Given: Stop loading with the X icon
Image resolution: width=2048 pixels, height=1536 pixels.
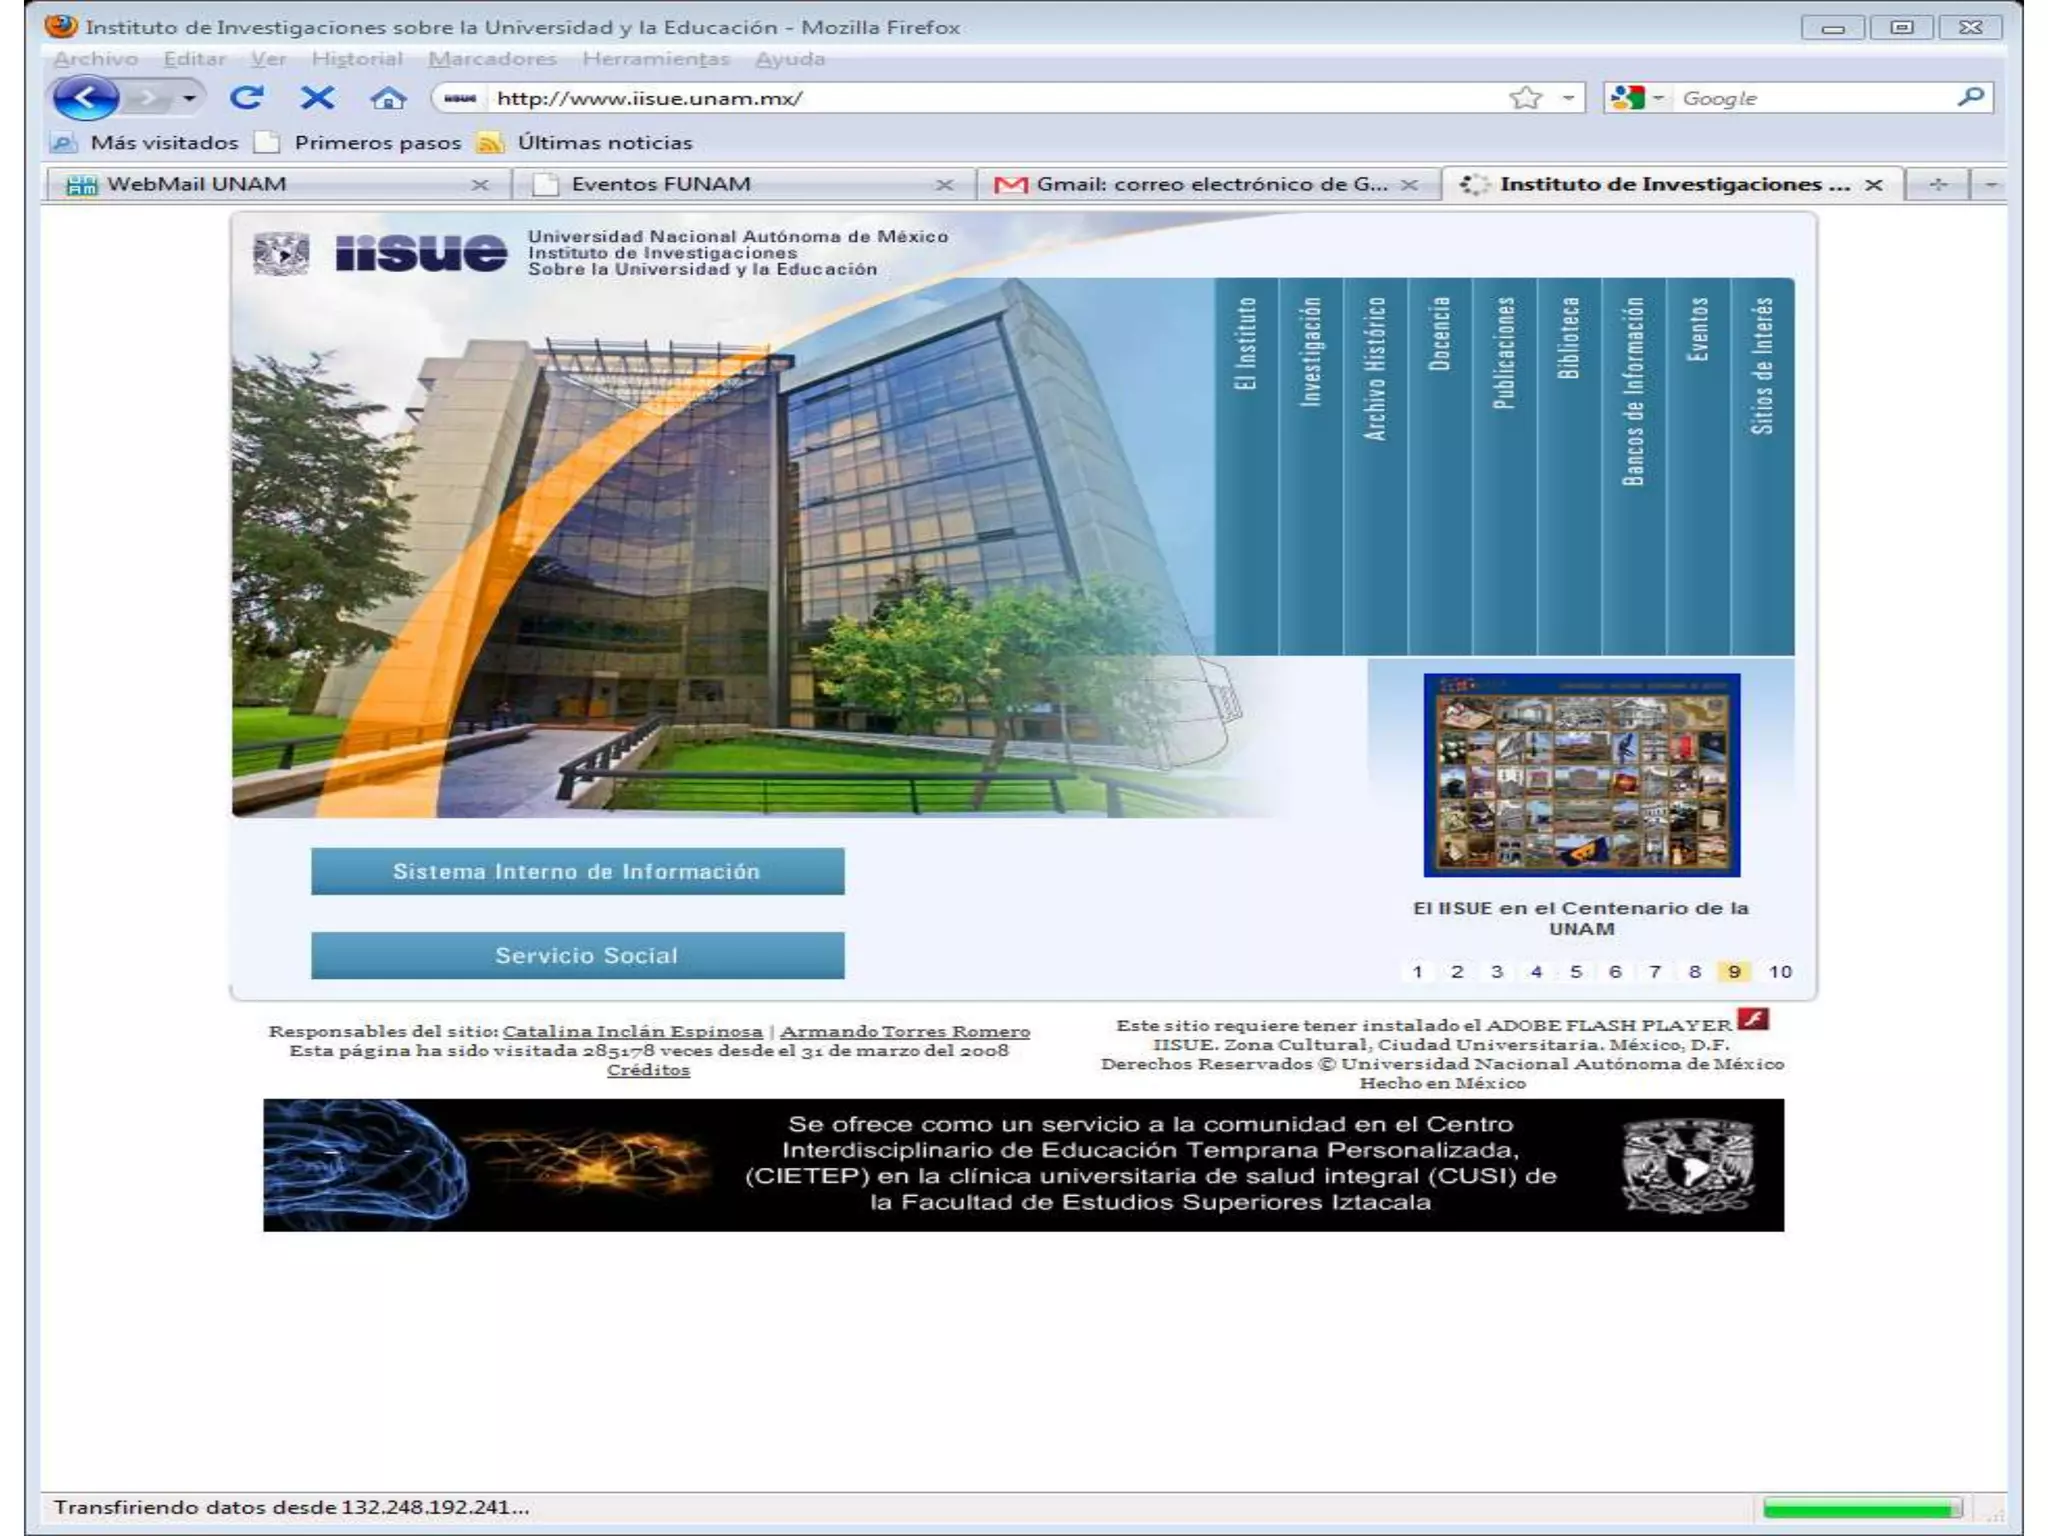Looking at the screenshot, I should point(317,98).
